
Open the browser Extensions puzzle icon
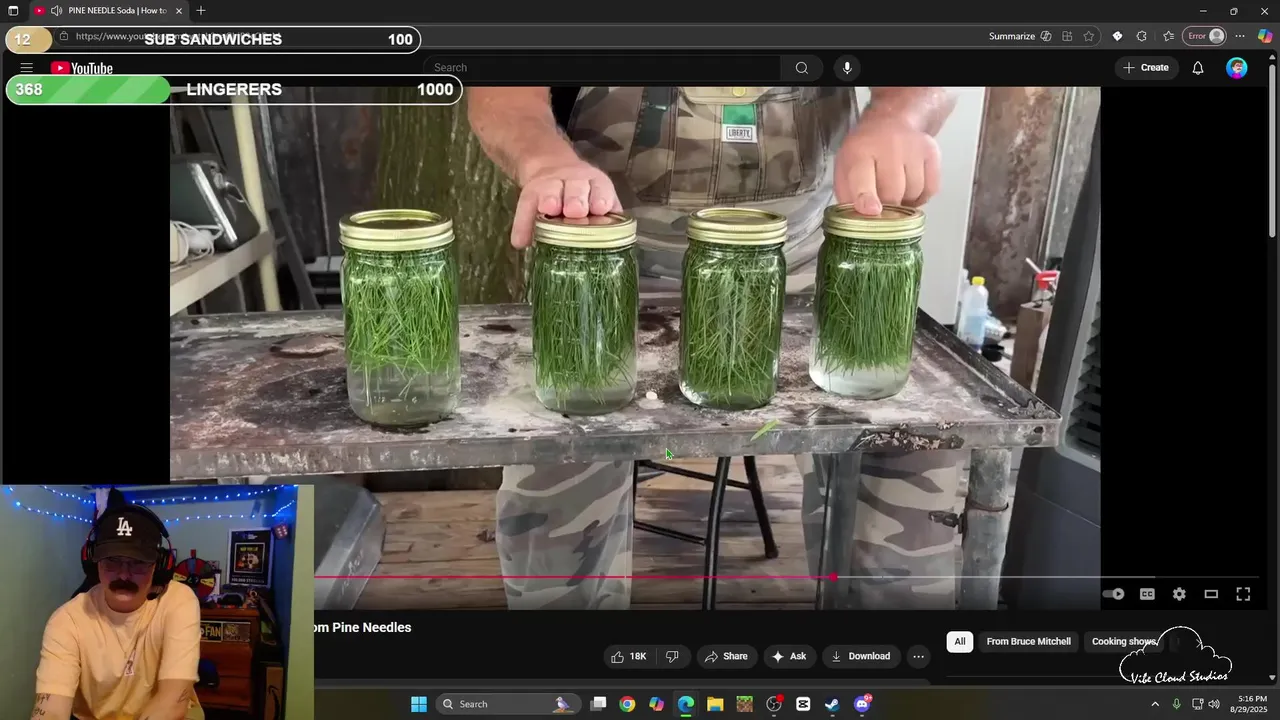1142,36
